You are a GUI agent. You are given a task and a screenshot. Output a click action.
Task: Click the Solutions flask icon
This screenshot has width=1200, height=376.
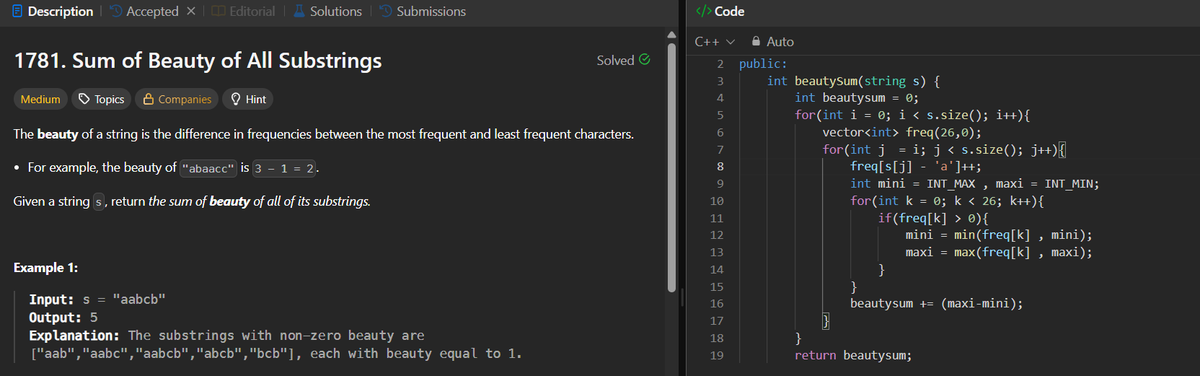tap(299, 11)
